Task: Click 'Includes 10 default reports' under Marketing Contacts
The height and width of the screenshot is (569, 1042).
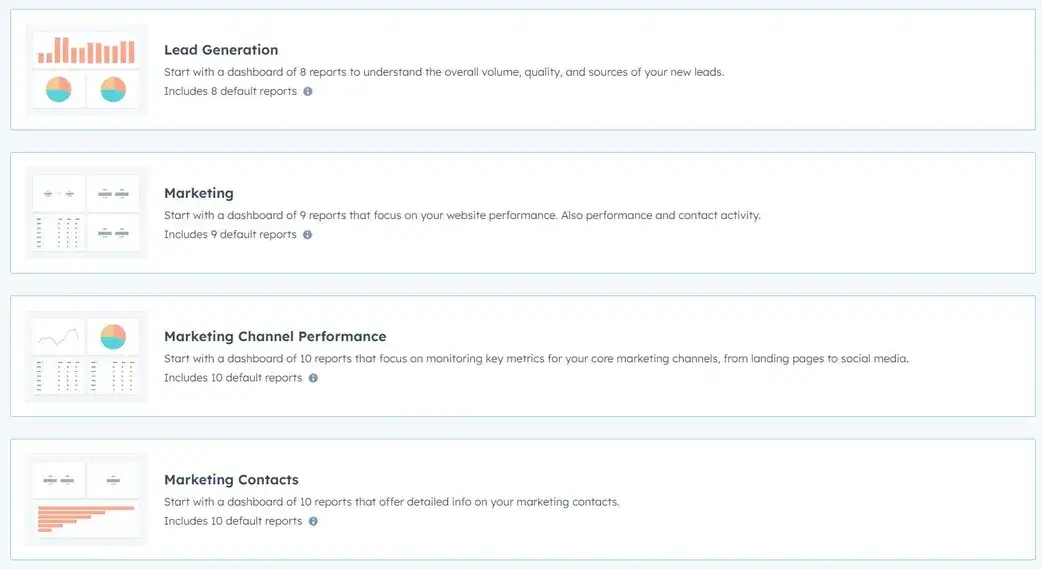Action: (233, 521)
